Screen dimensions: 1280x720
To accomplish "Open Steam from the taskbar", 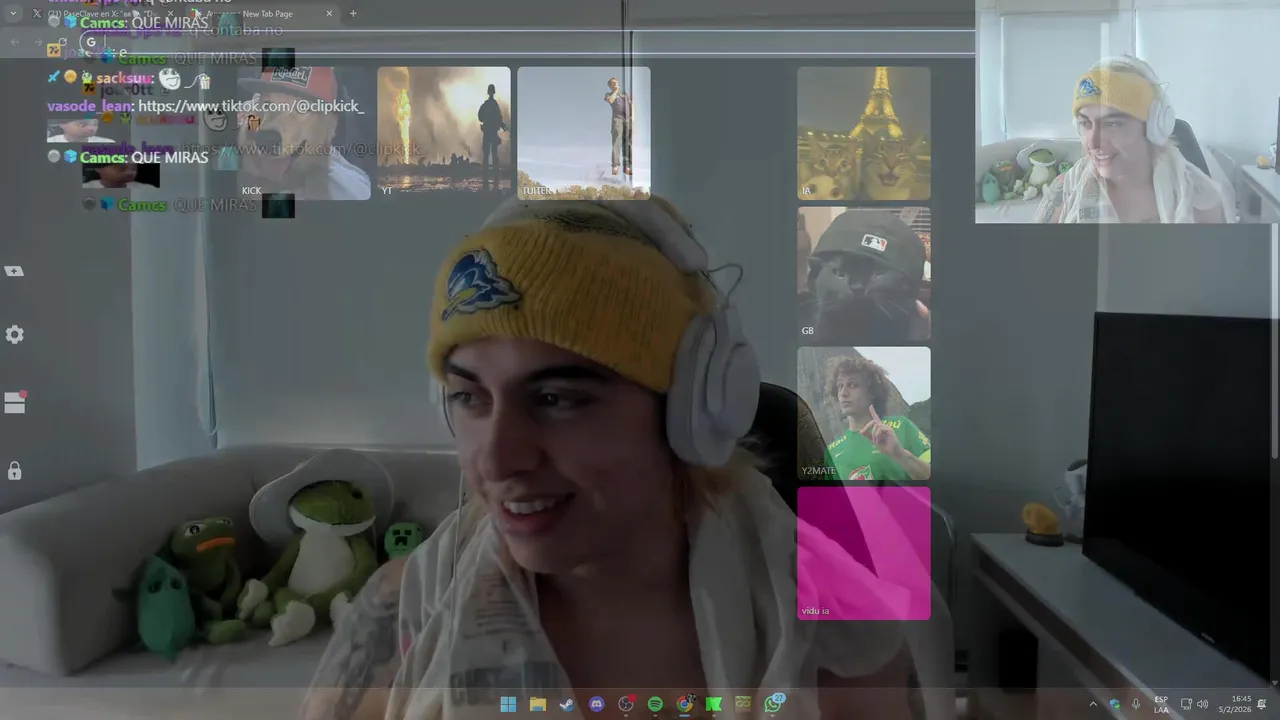I will (567, 704).
